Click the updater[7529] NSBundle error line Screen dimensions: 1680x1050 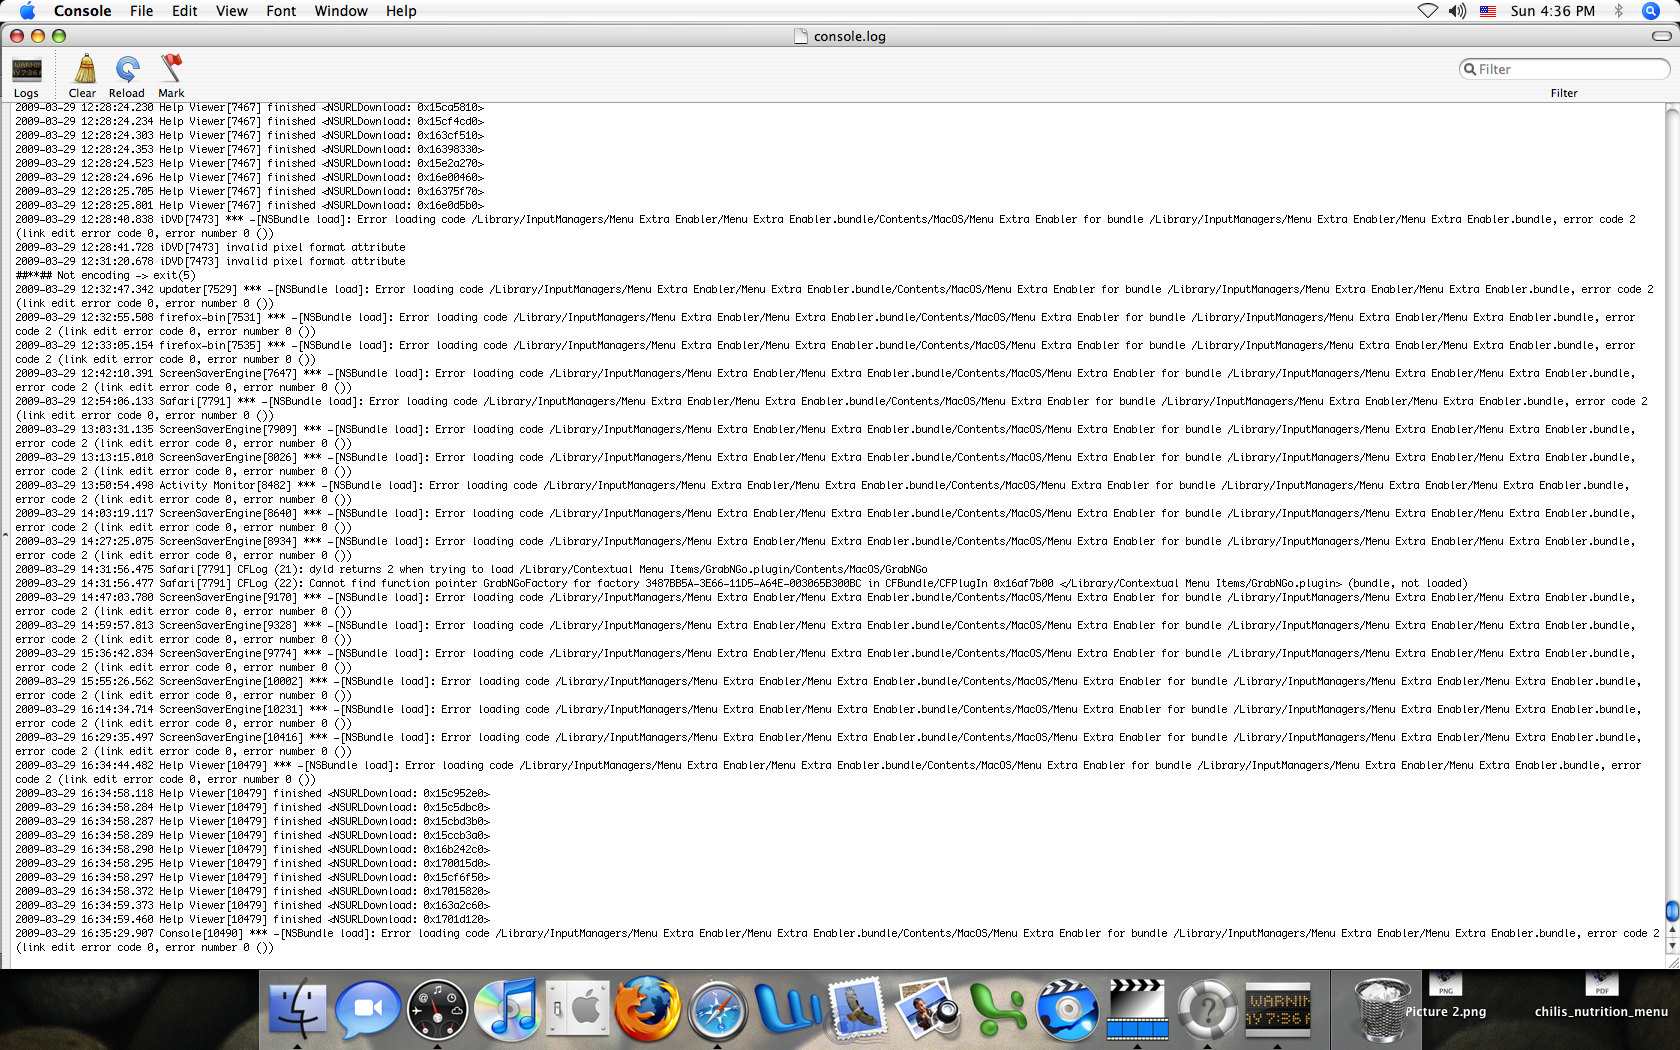tap(834, 296)
